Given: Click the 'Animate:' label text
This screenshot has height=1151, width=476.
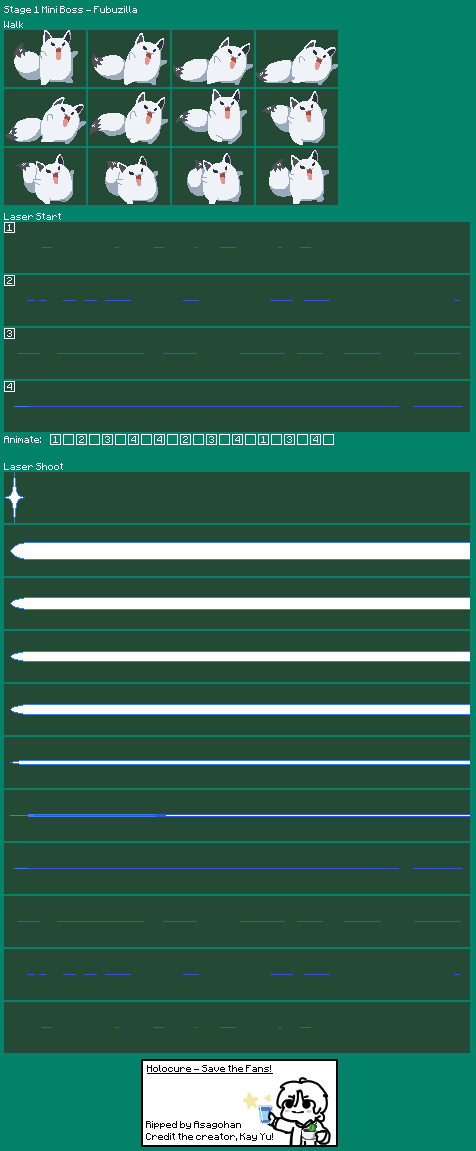Looking at the screenshot, I should [x=22, y=440].
